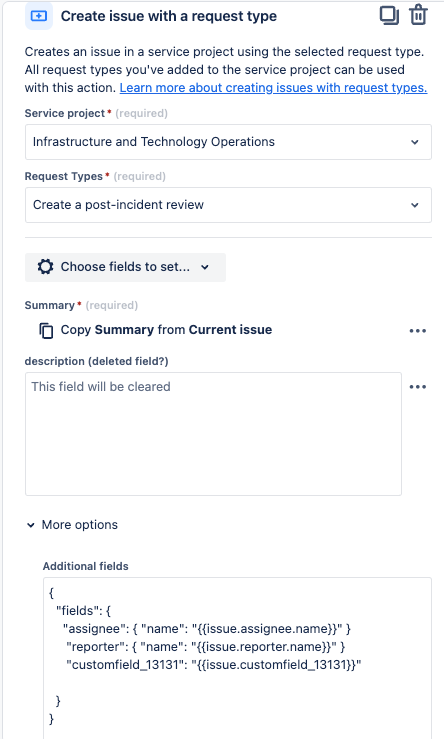Click the Additional fields label
Screen dimensions: 444x739
[x=86, y=566]
